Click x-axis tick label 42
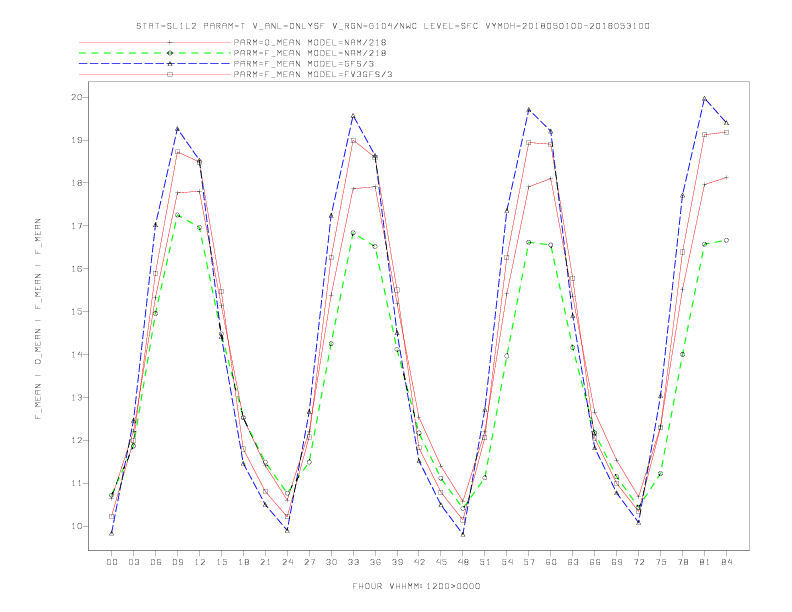The width and height of the screenshot is (792, 612). point(419,562)
